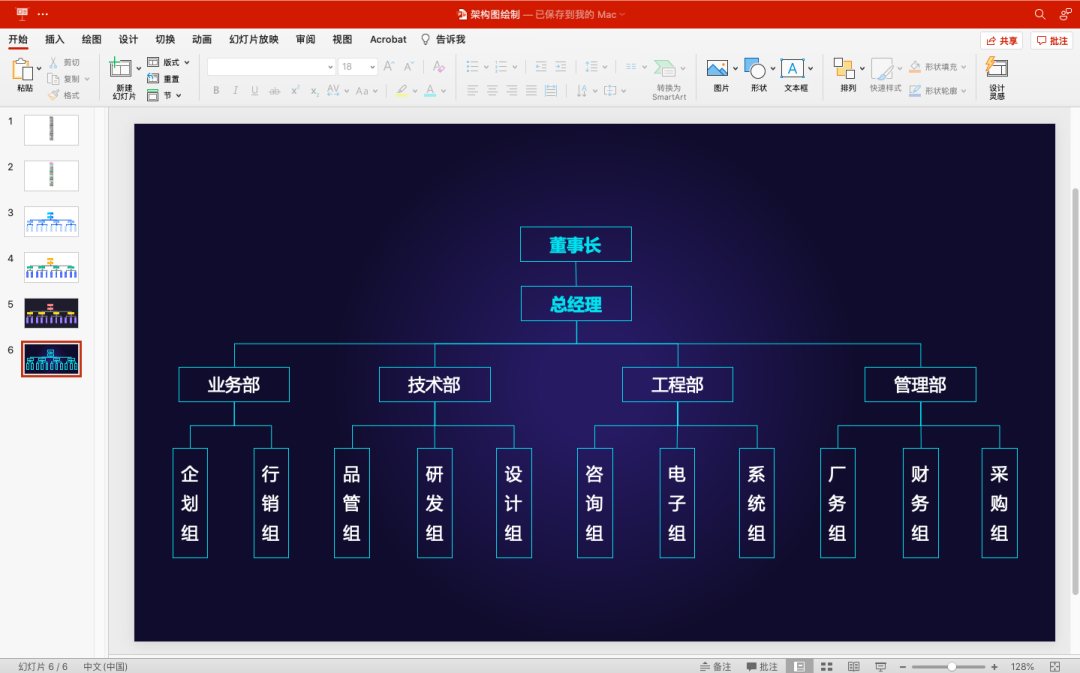Viewport: 1080px width, 673px height.
Task: Click the Reset (重置) slide icon
Action: click(153, 79)
